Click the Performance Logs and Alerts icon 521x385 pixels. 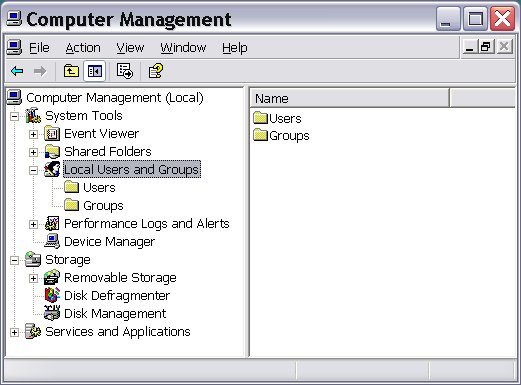point(52,223)
